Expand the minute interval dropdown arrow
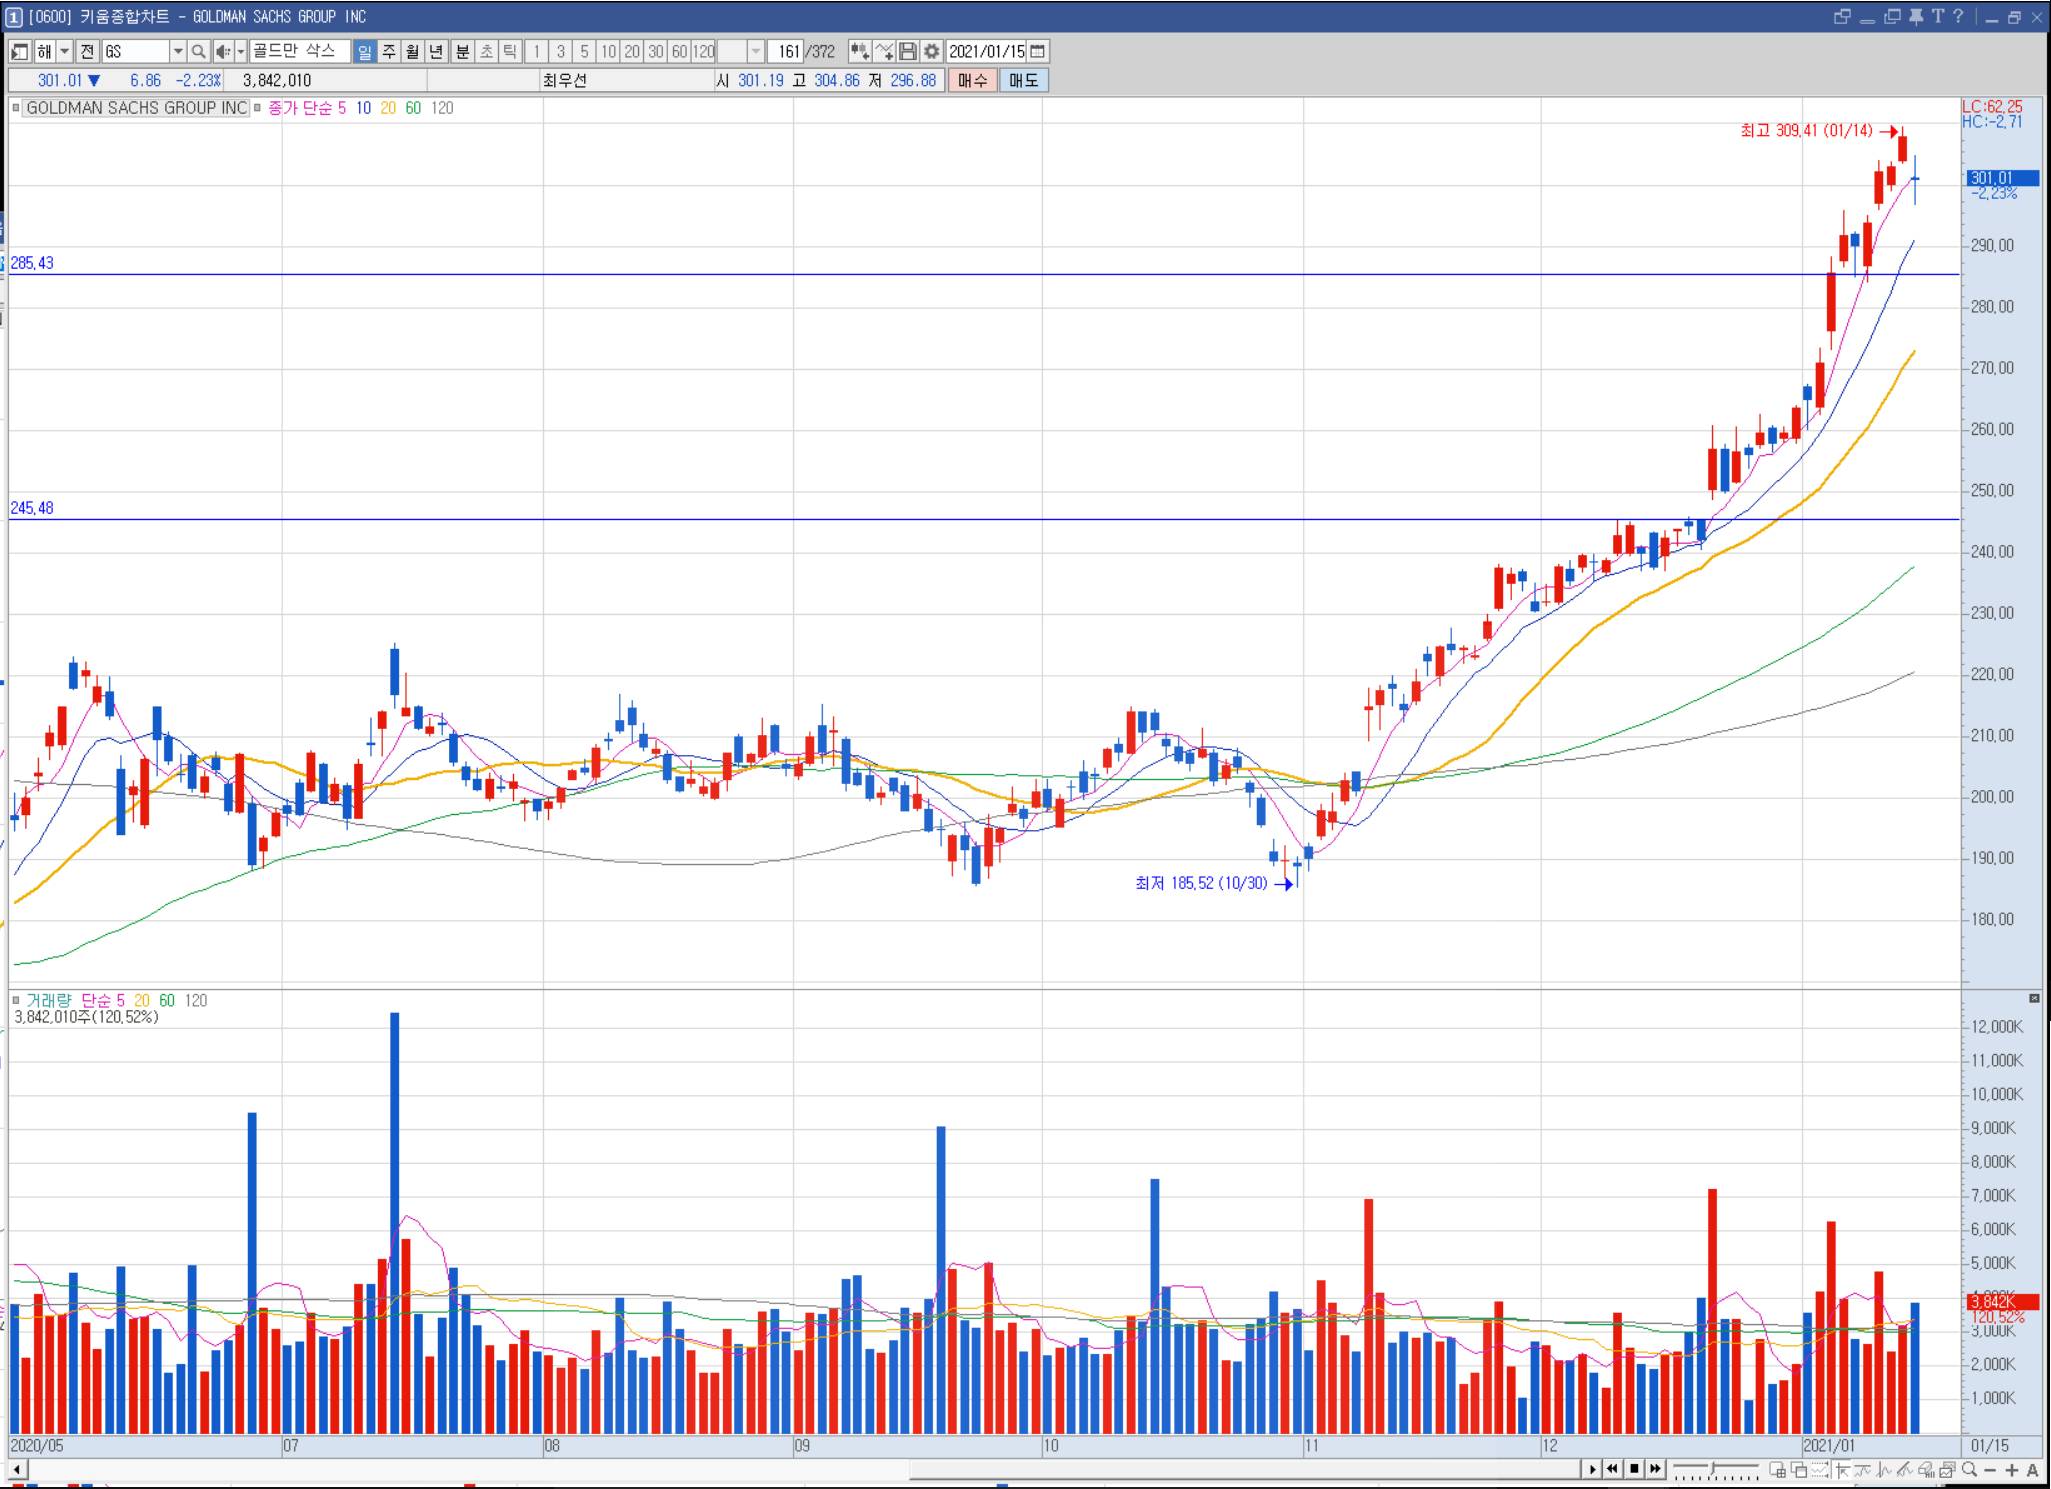Screen dimensions: 2051x1489 tap(756, 51)
